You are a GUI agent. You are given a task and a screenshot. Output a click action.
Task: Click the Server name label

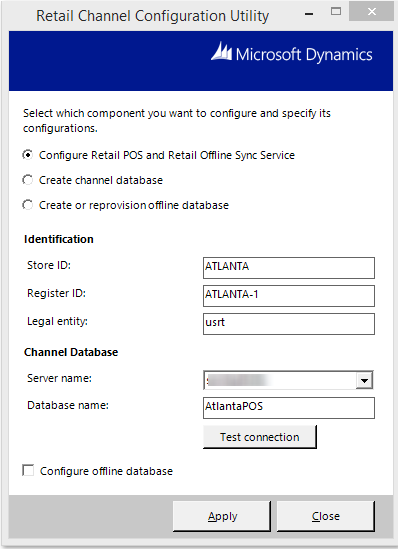point(60,378)
